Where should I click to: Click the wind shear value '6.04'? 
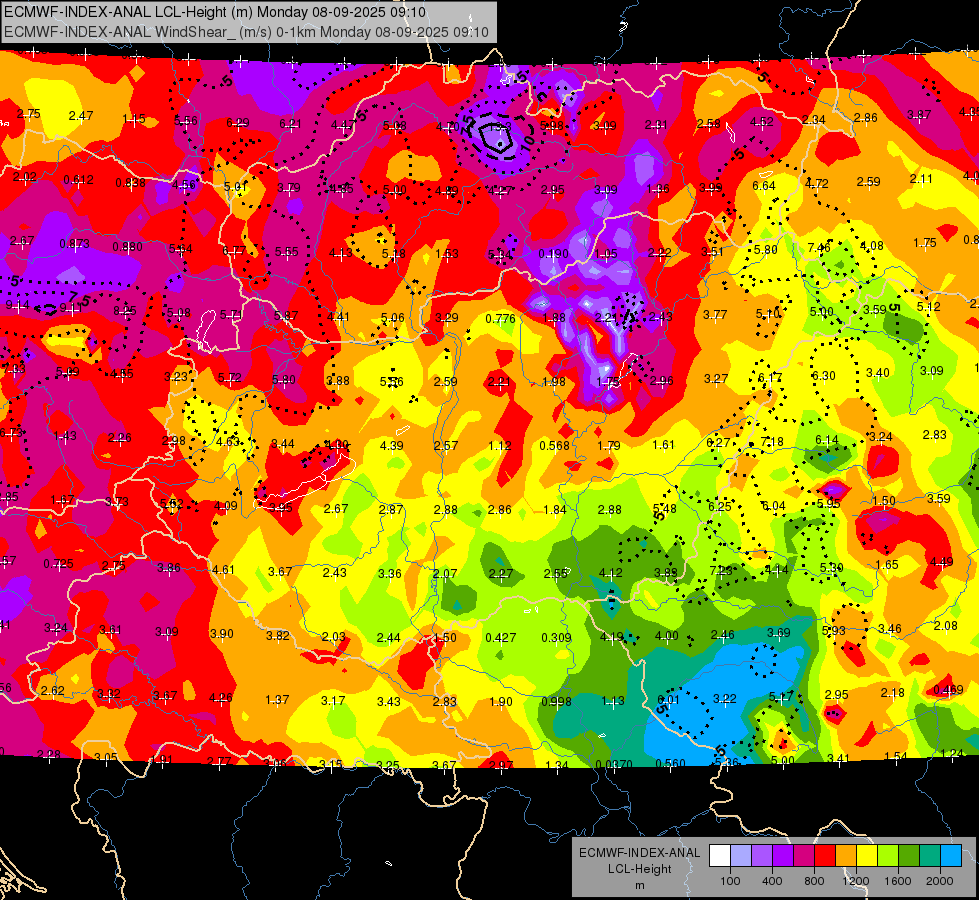point(774,506)
